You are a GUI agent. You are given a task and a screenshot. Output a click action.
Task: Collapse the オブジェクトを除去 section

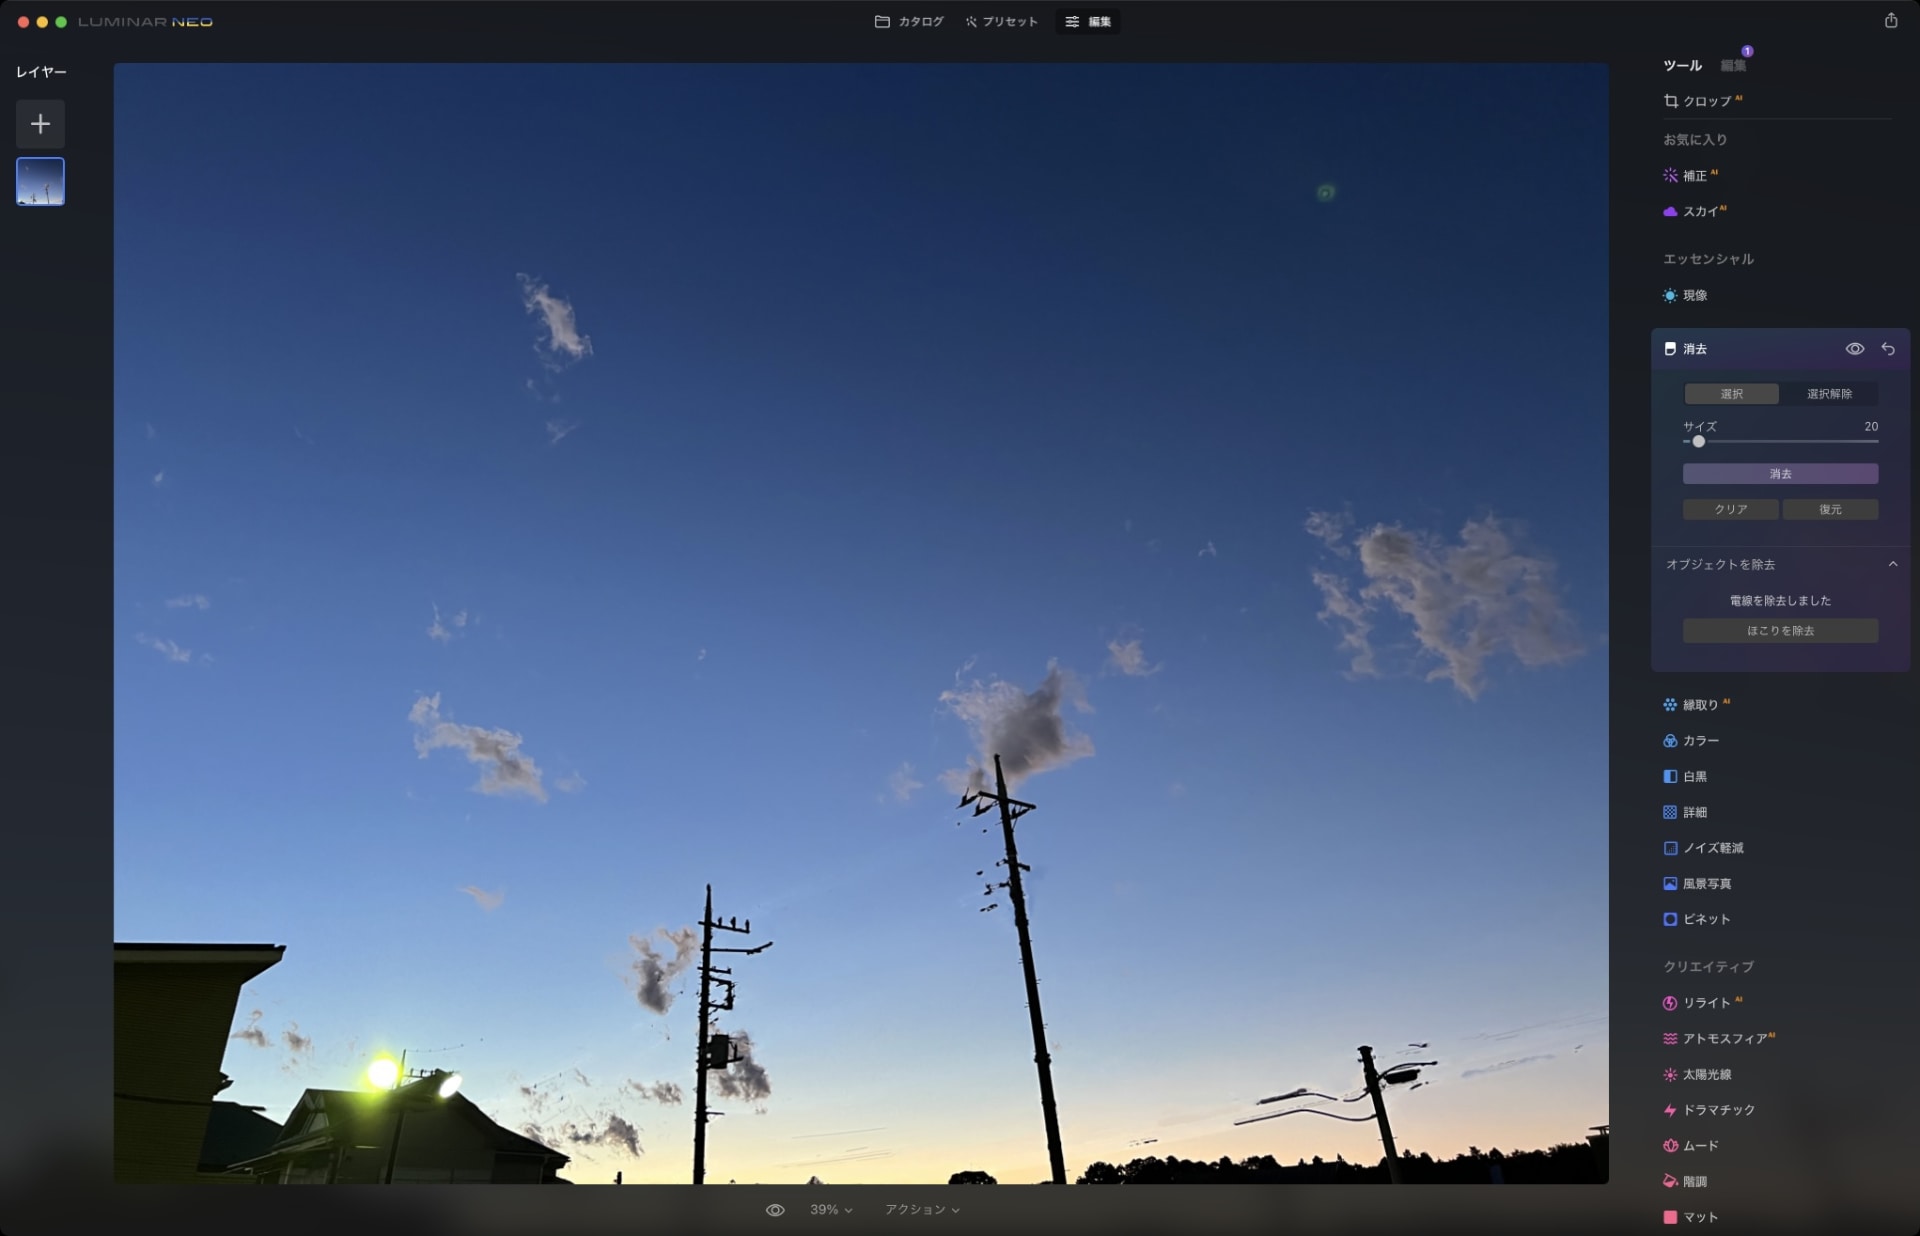[1892, 564]
